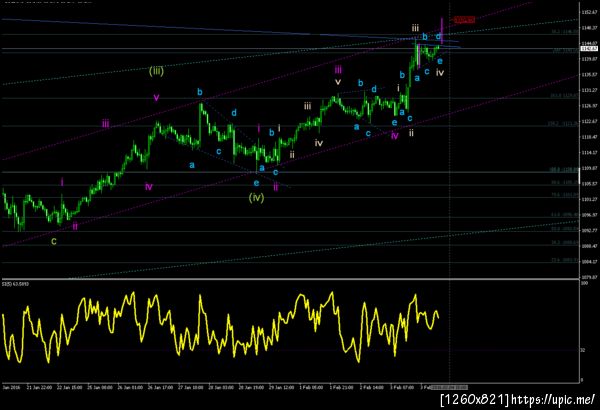Select the olive c wave label
This screenshot has width=600, height=410.
pyautogui.click(x=54, y=241)
